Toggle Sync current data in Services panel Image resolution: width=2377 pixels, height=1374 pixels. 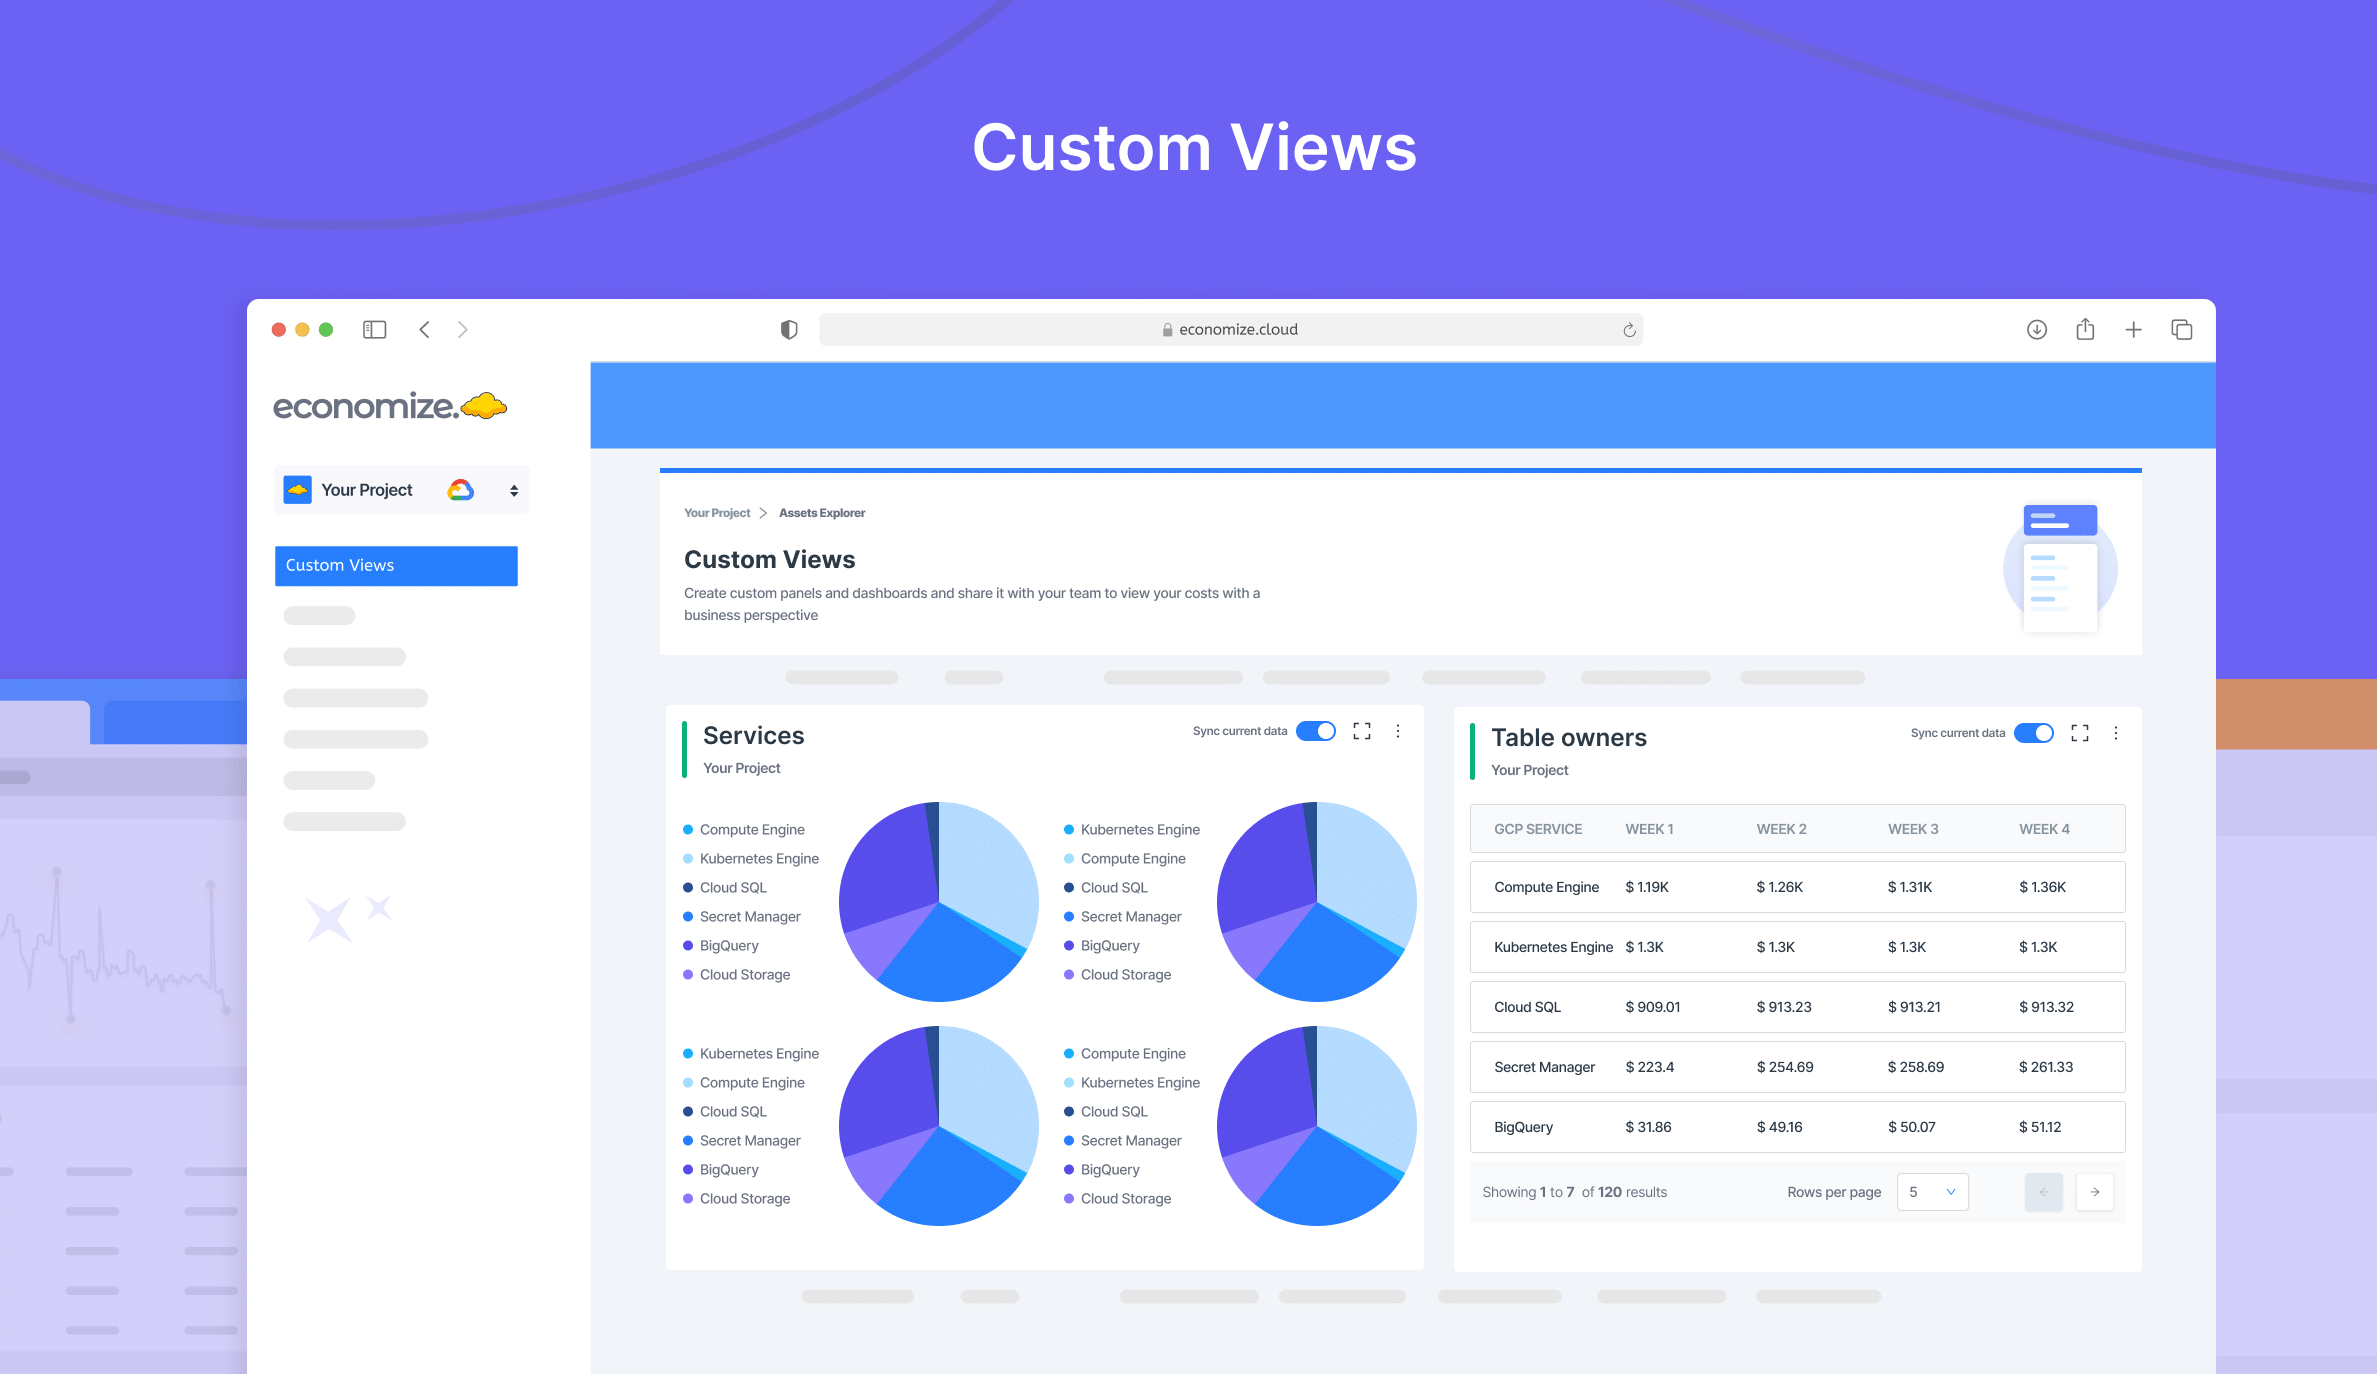[x=1316, y=731]
